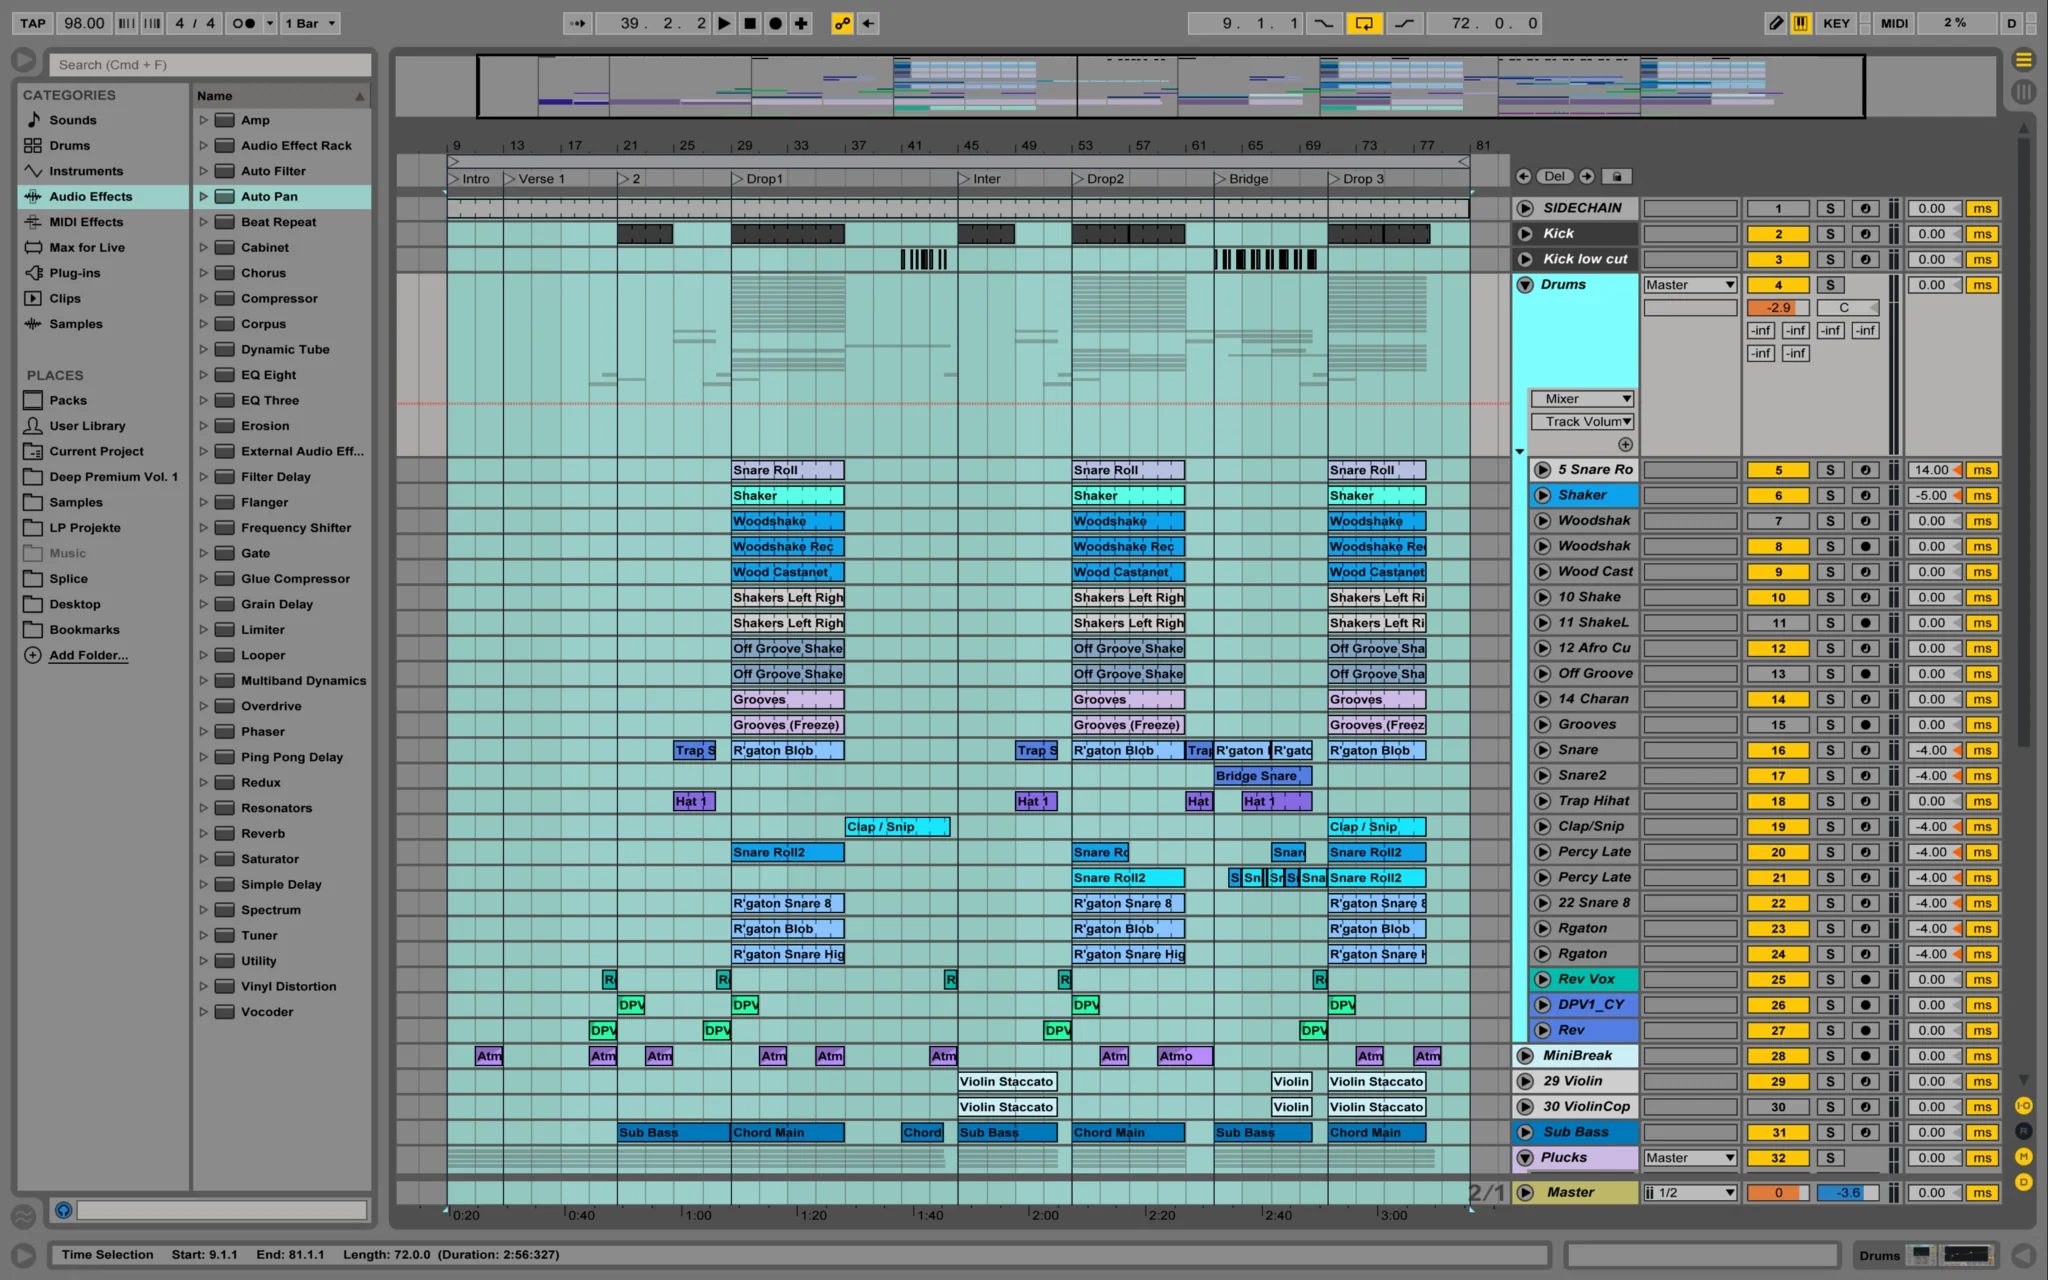
Task: Adjust the Drums pan control C
Action: pos(1847,308)
